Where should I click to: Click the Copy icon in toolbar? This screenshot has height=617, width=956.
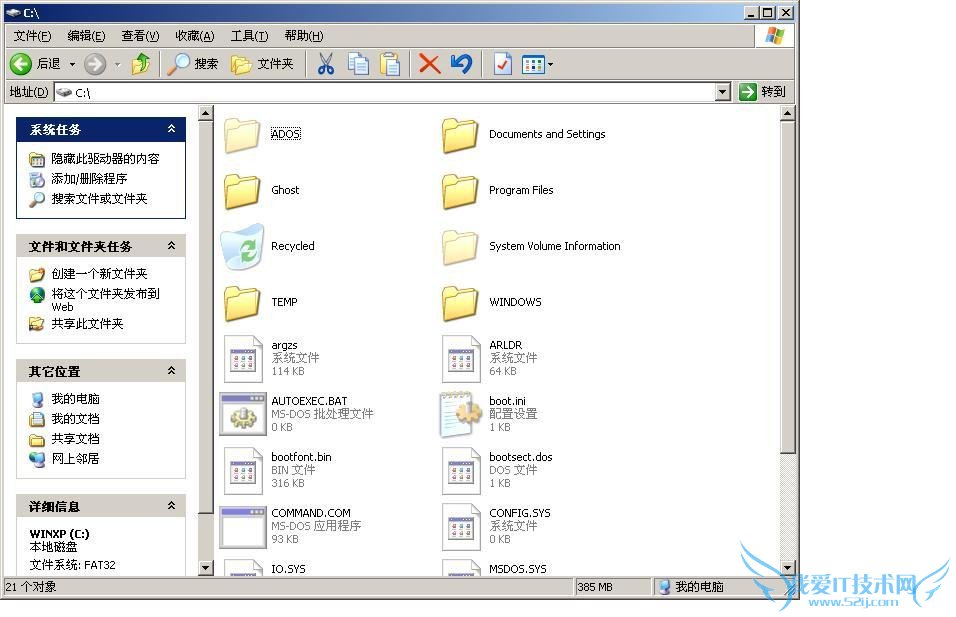(x=358, y=64)
